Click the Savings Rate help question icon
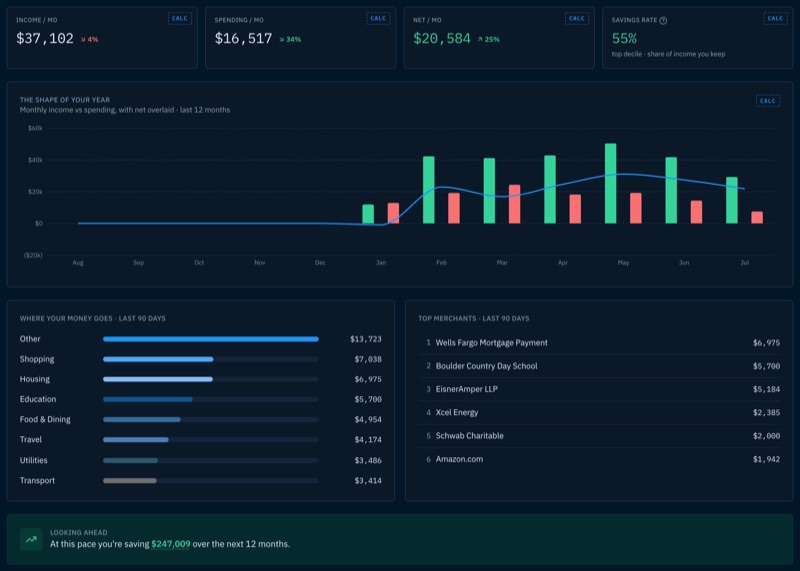 pos(663,20)
